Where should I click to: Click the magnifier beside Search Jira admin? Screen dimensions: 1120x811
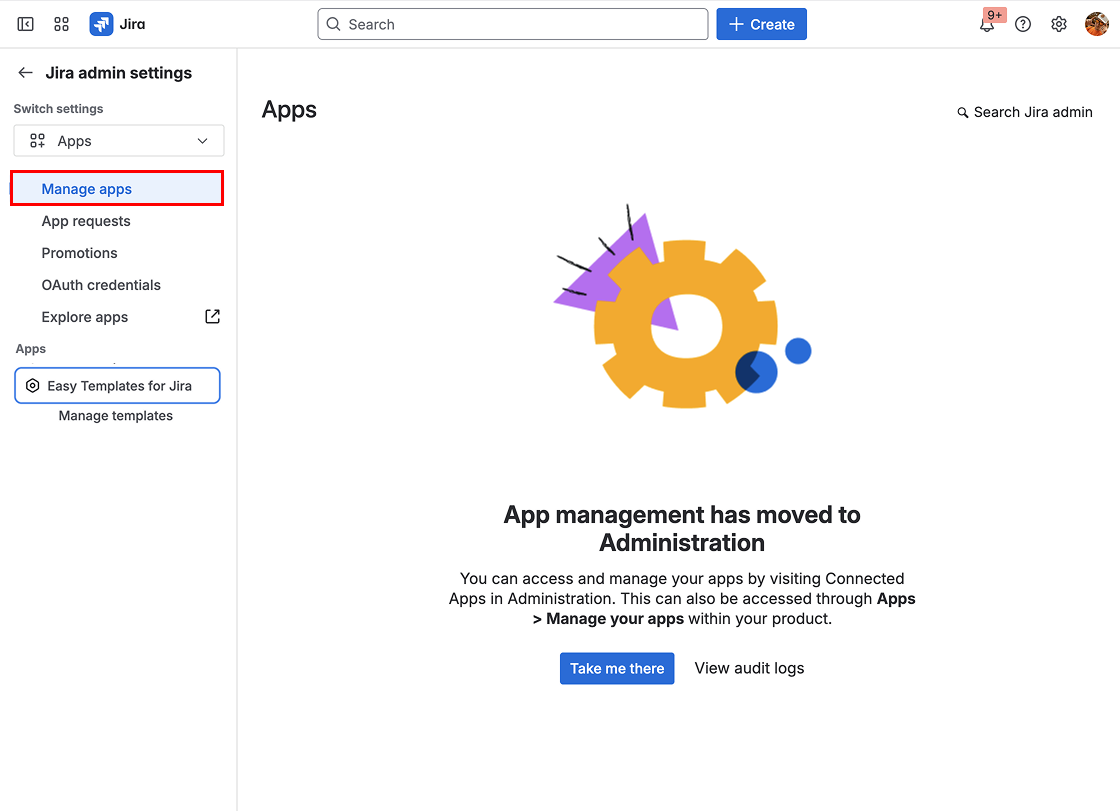(x=962, y=112)
